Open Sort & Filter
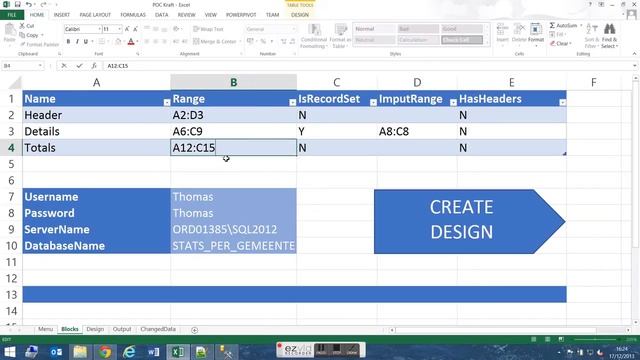The width and height of the screenshot is (640, 360). [591, 36]
